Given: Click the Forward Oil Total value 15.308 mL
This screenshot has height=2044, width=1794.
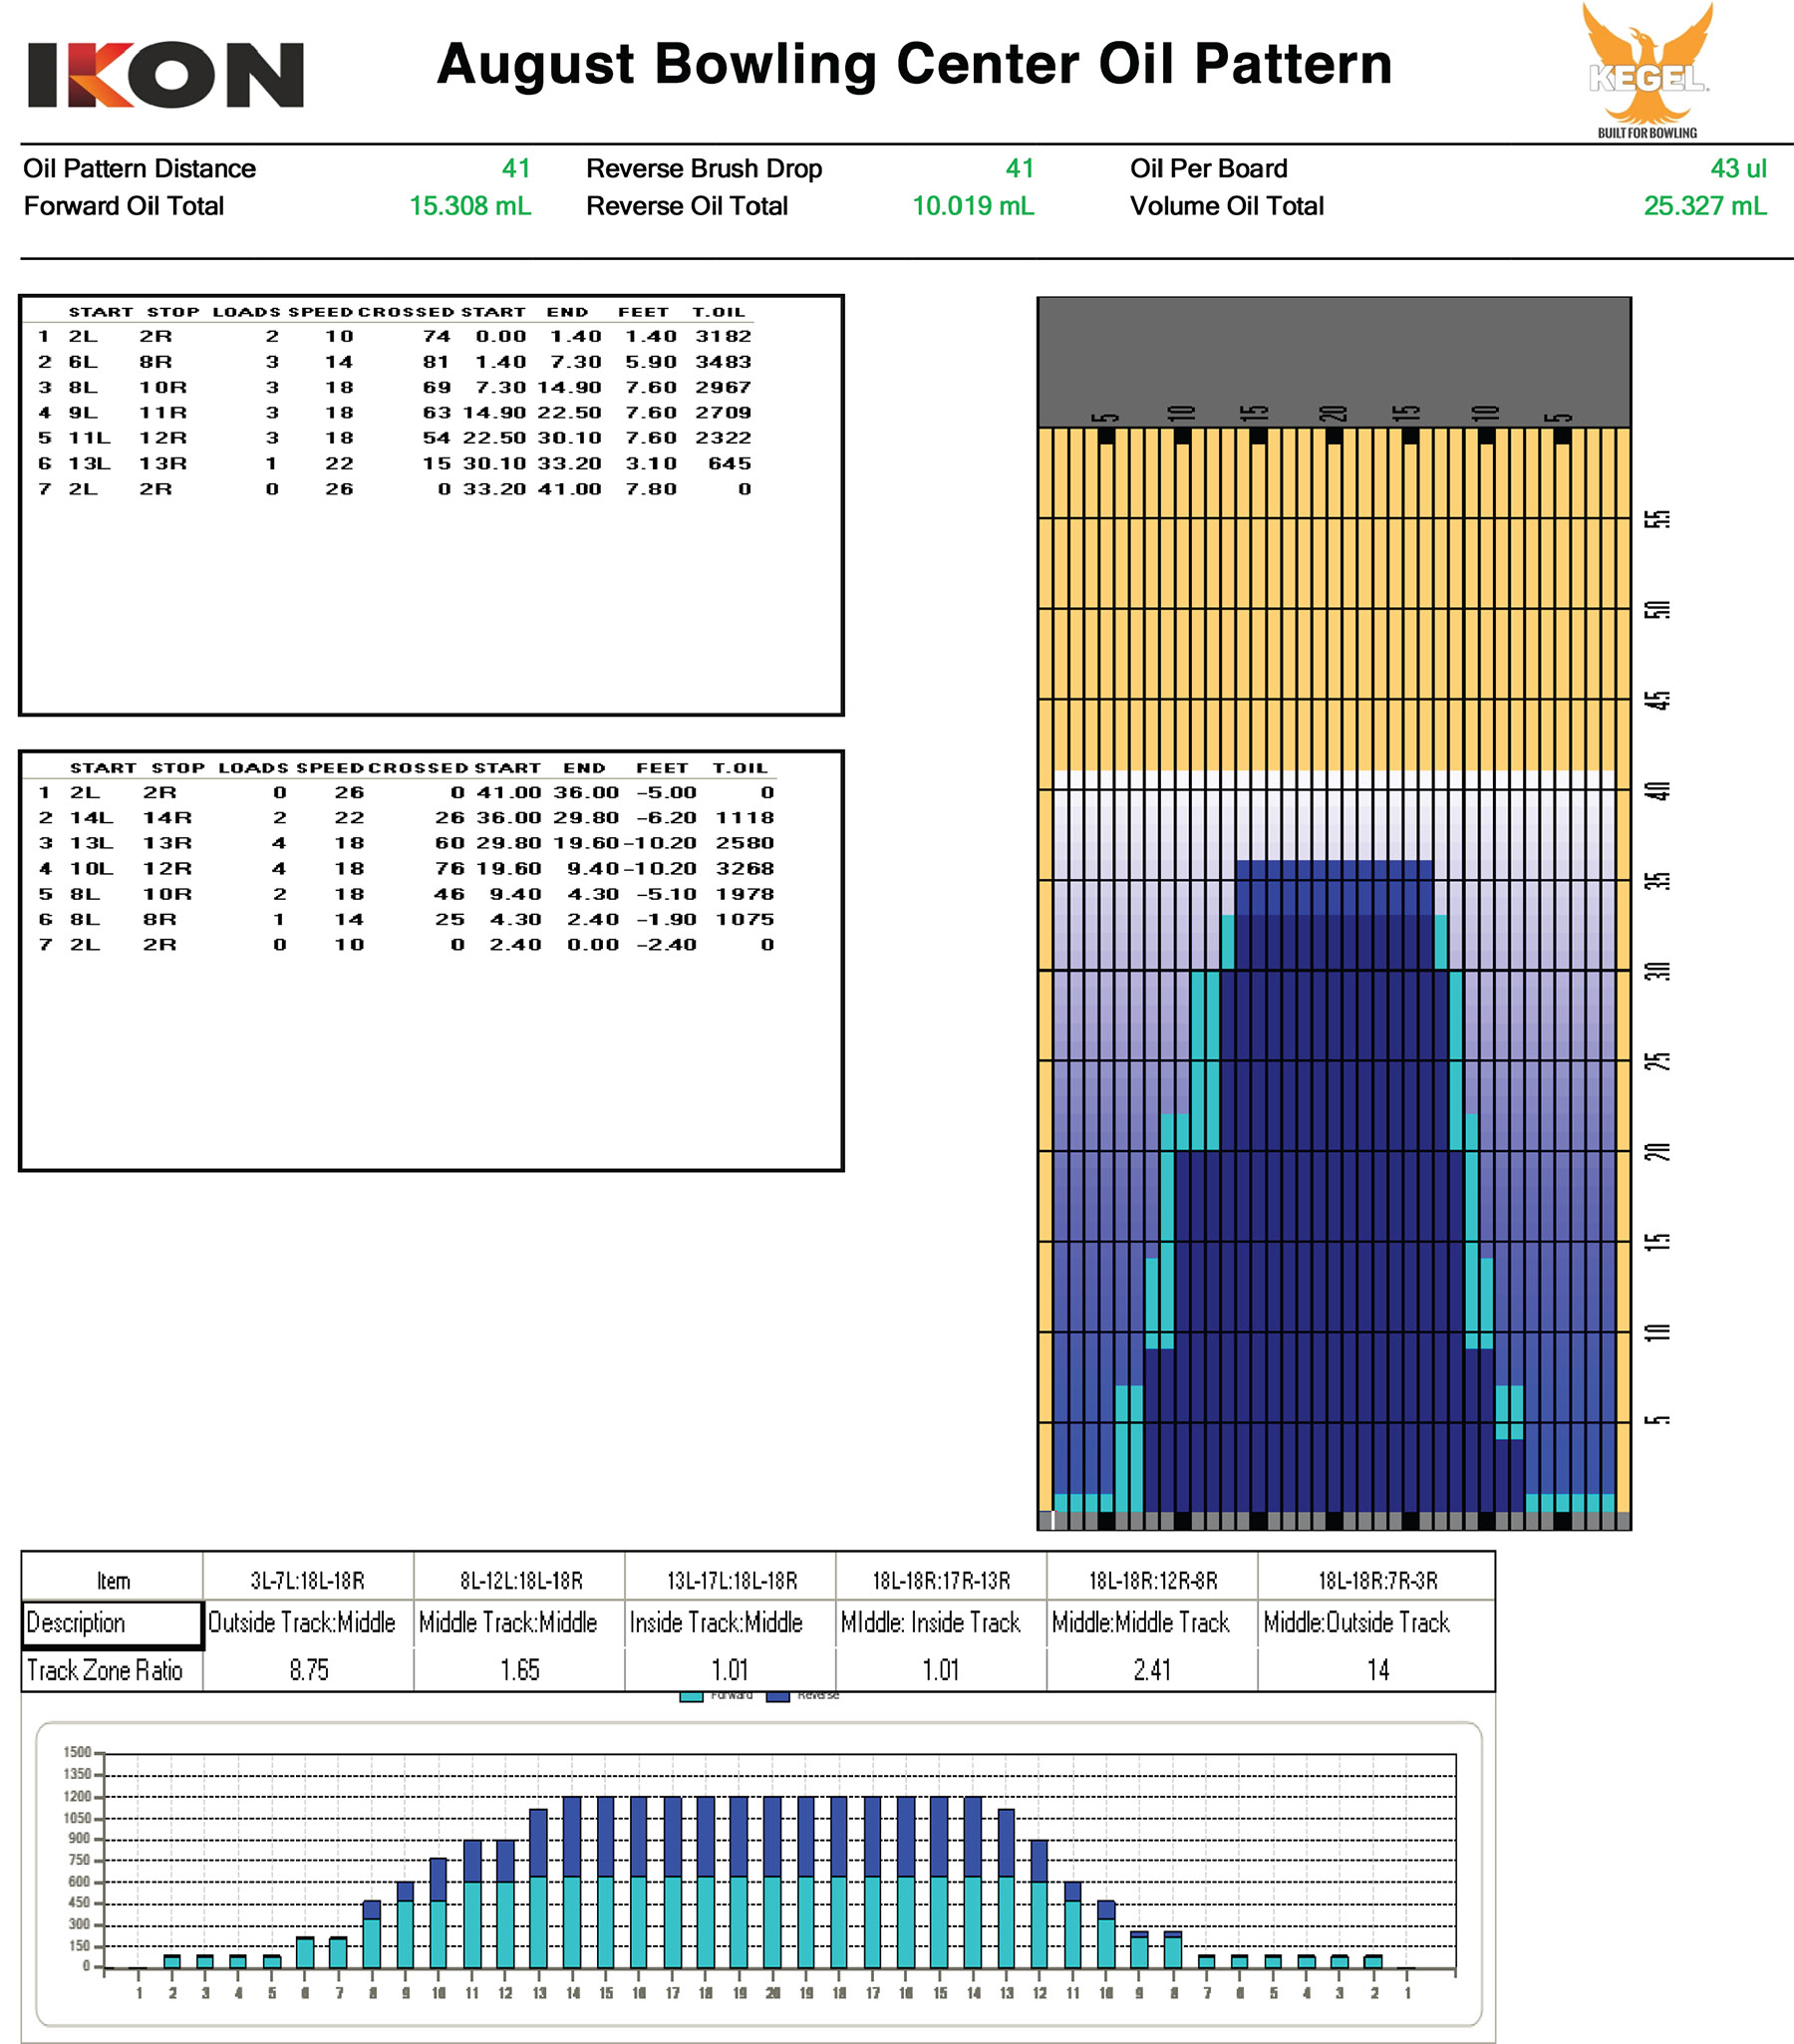Looking at the screenshot, I should [470, 206].
